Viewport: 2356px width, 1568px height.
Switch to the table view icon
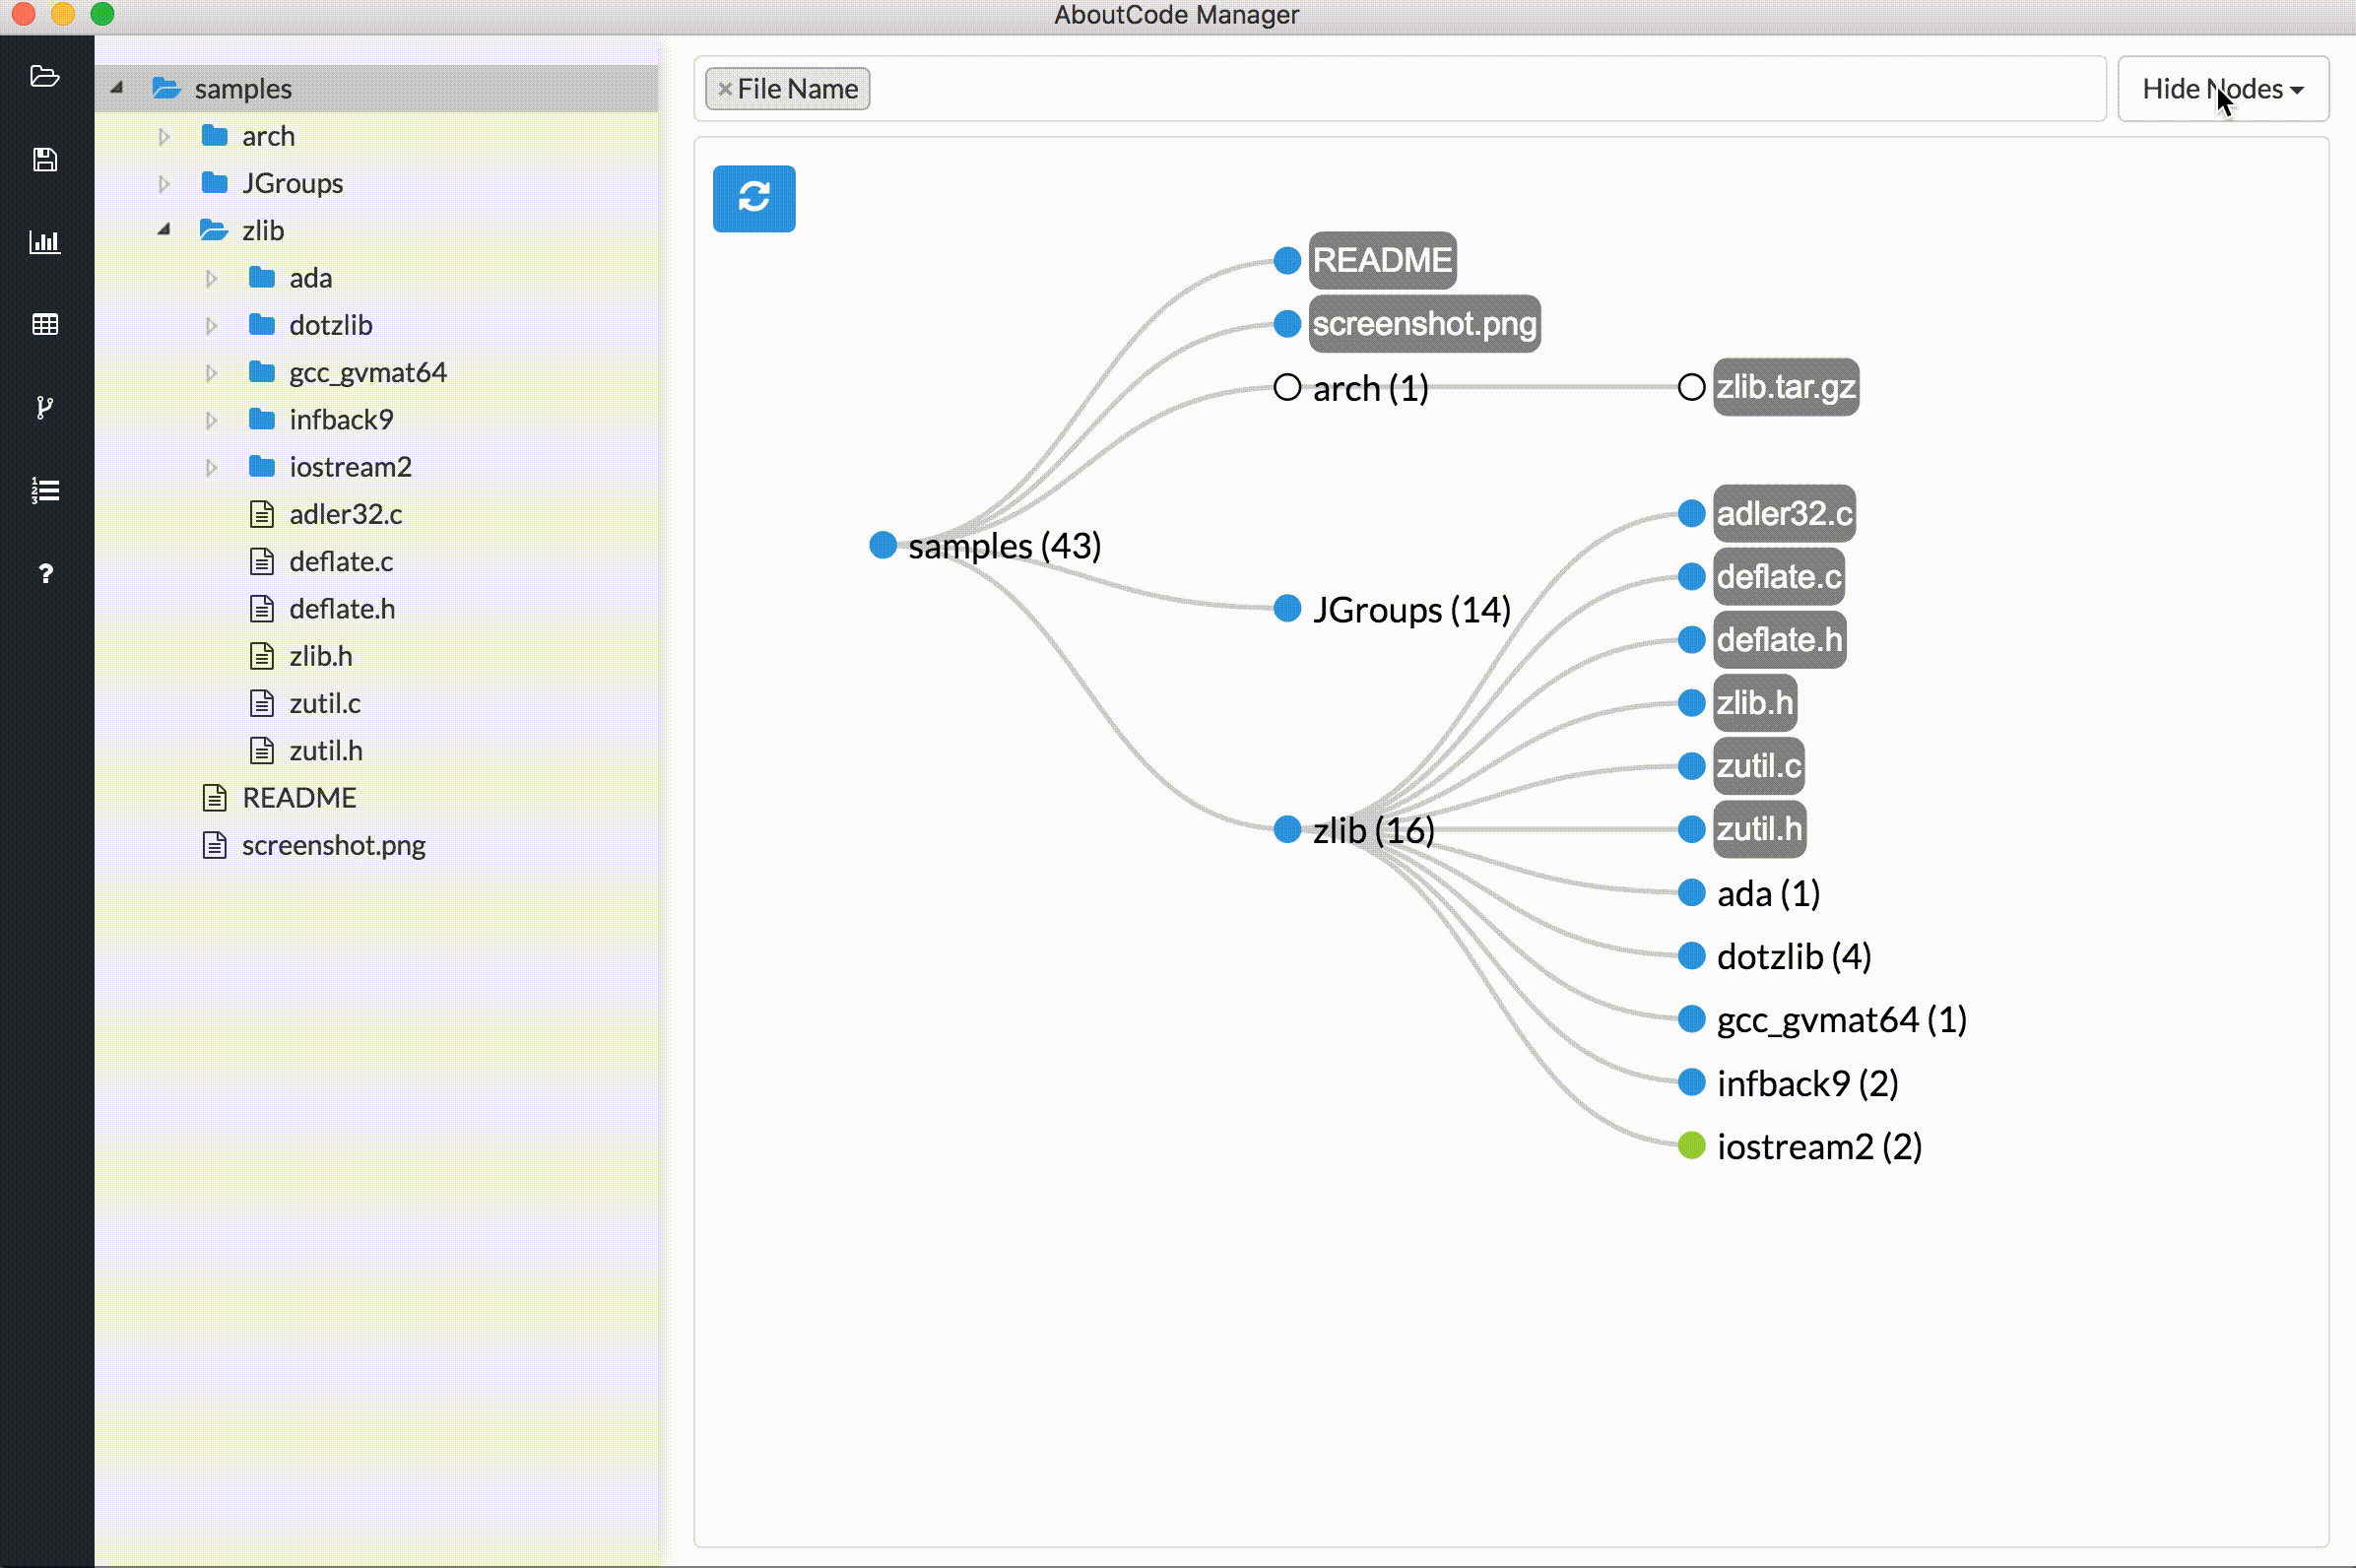click(x=45, y=324)
